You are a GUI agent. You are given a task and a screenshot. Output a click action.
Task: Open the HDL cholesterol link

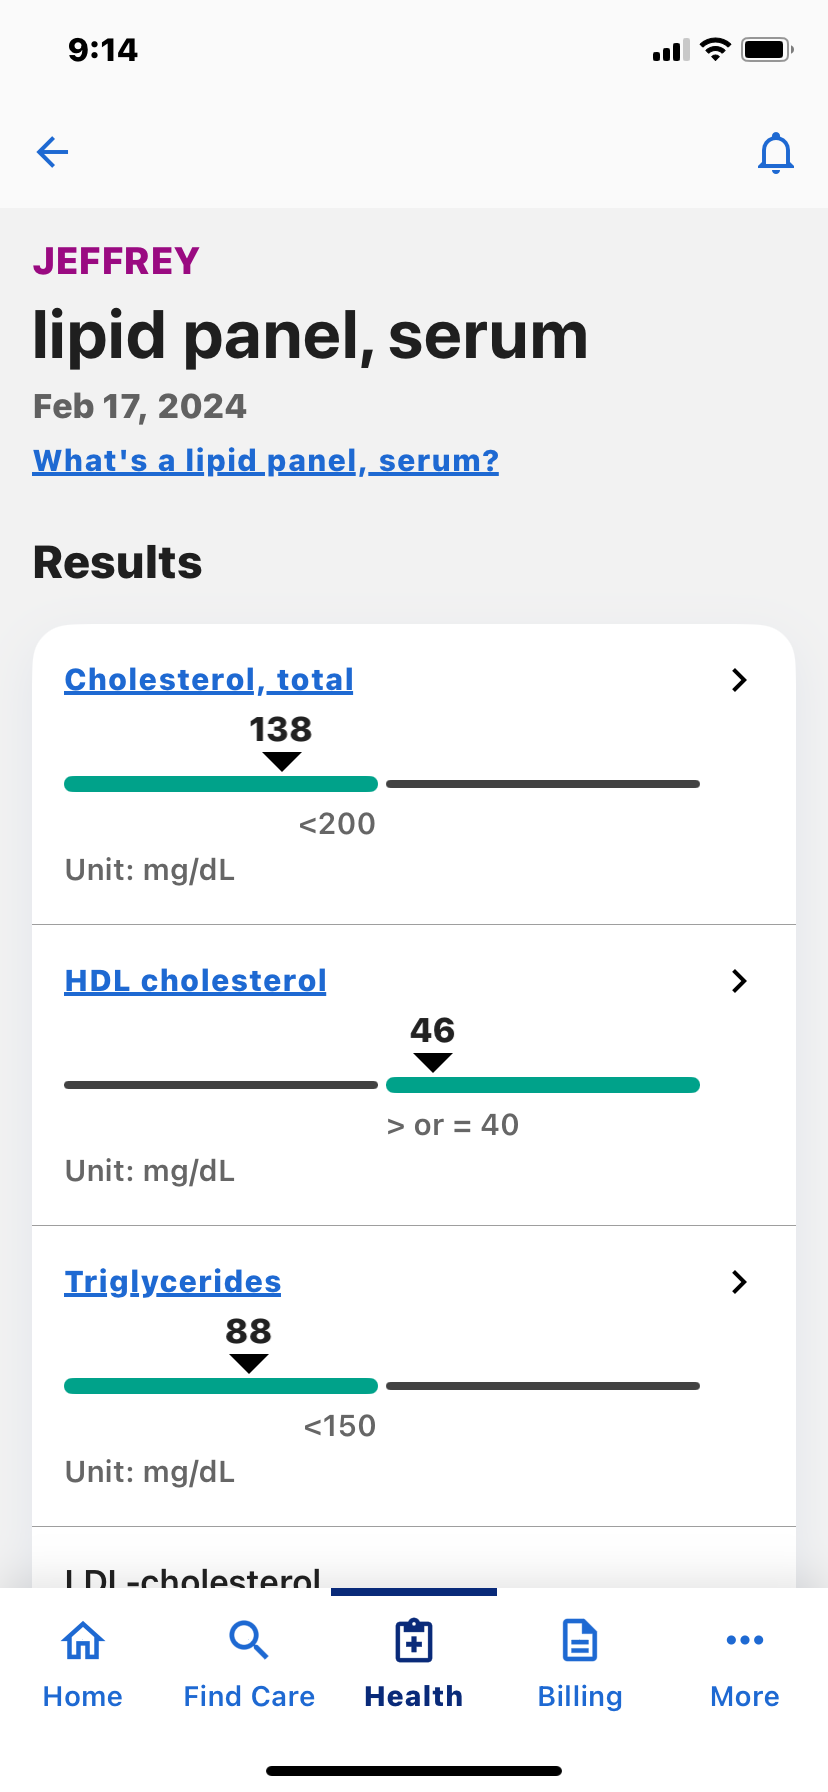pos(196,981)
